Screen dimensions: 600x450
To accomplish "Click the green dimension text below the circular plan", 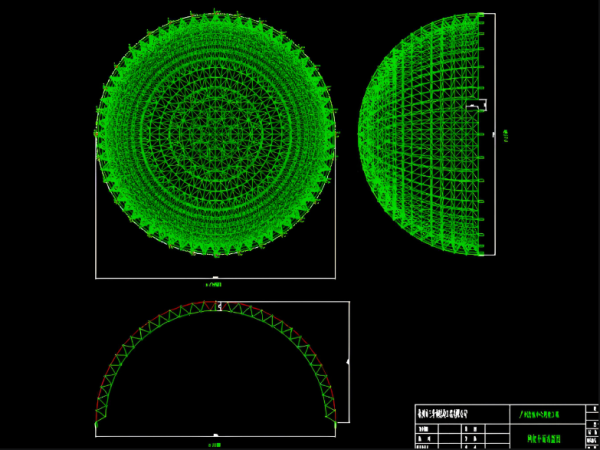I will pos(214,283).
